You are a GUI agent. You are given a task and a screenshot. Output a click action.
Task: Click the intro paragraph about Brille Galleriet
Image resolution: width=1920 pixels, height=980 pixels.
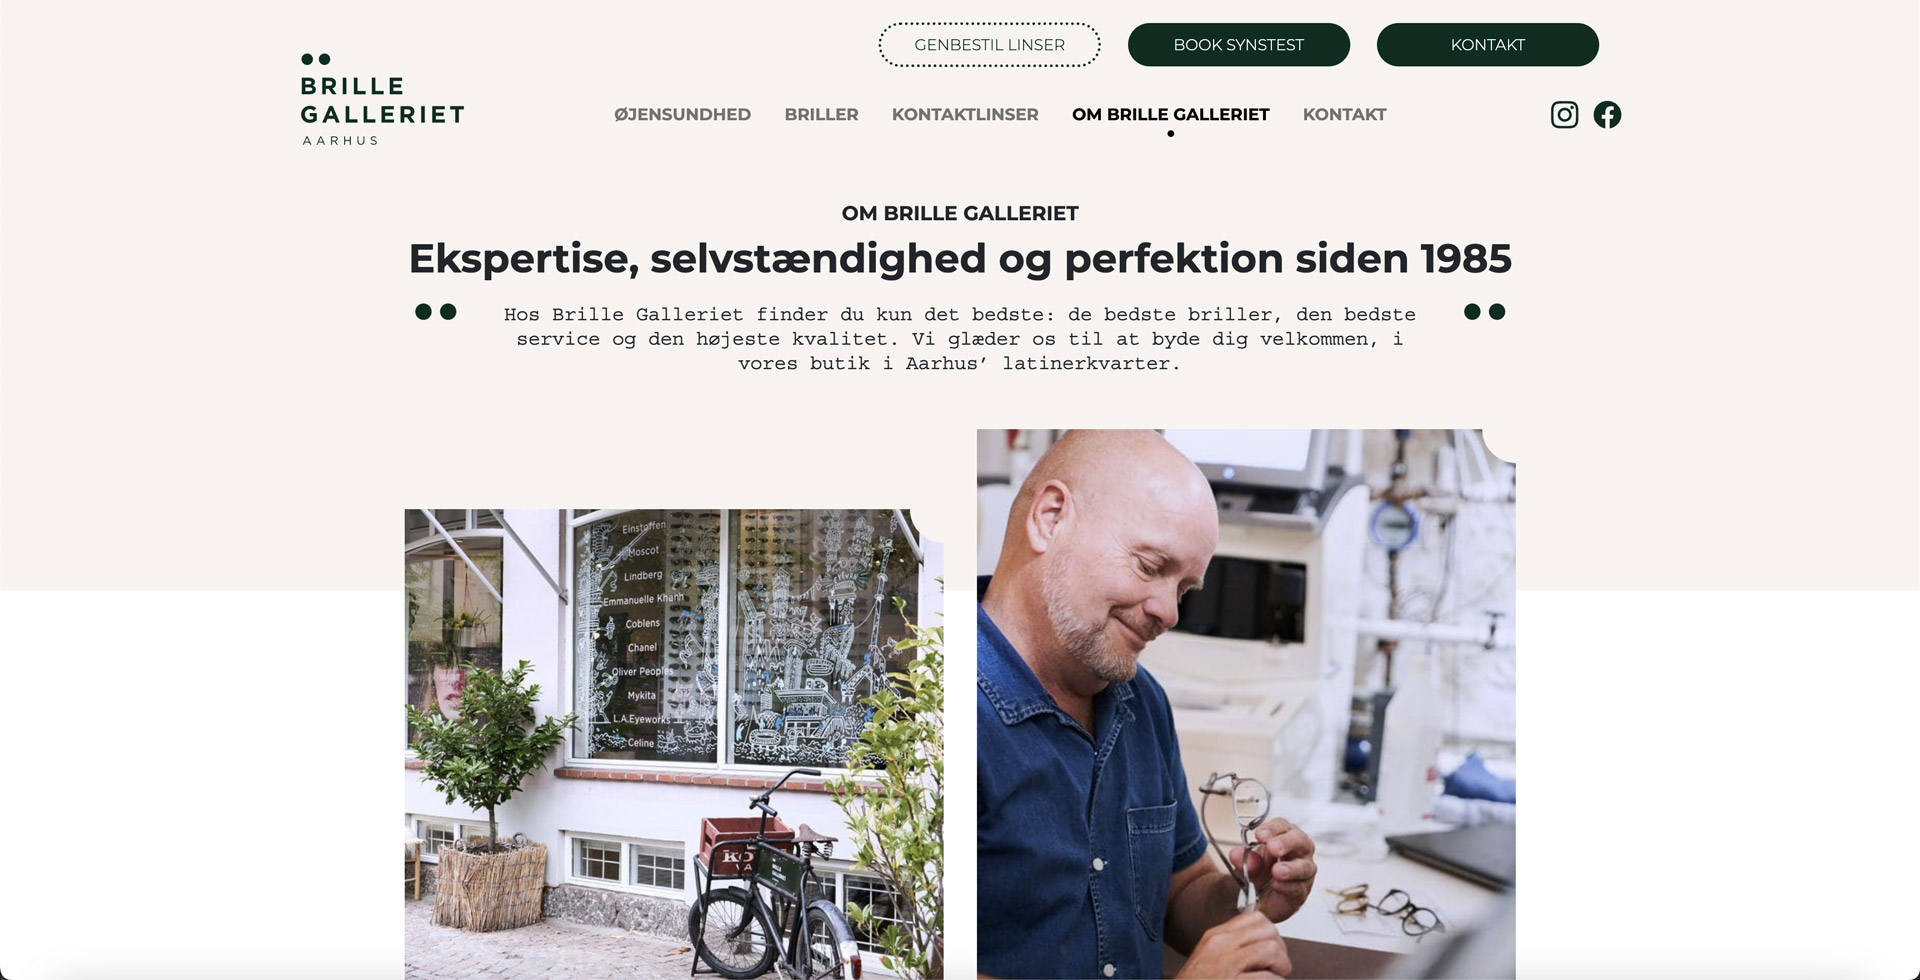(960, 339)
